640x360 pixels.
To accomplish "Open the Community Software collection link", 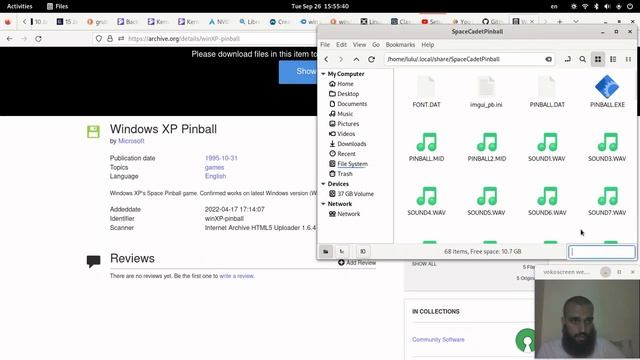I will [438, 340].
